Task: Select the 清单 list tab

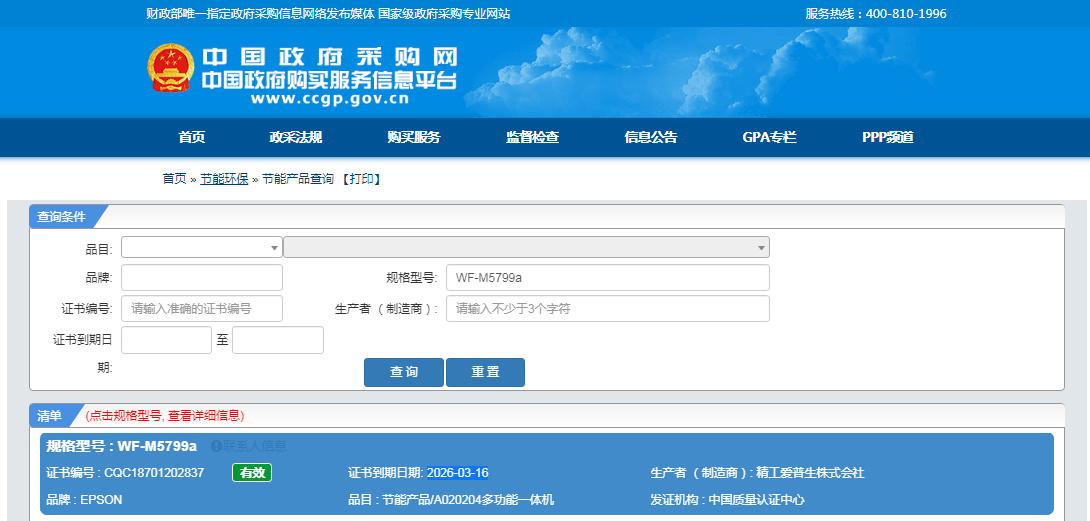Action: 49,415
